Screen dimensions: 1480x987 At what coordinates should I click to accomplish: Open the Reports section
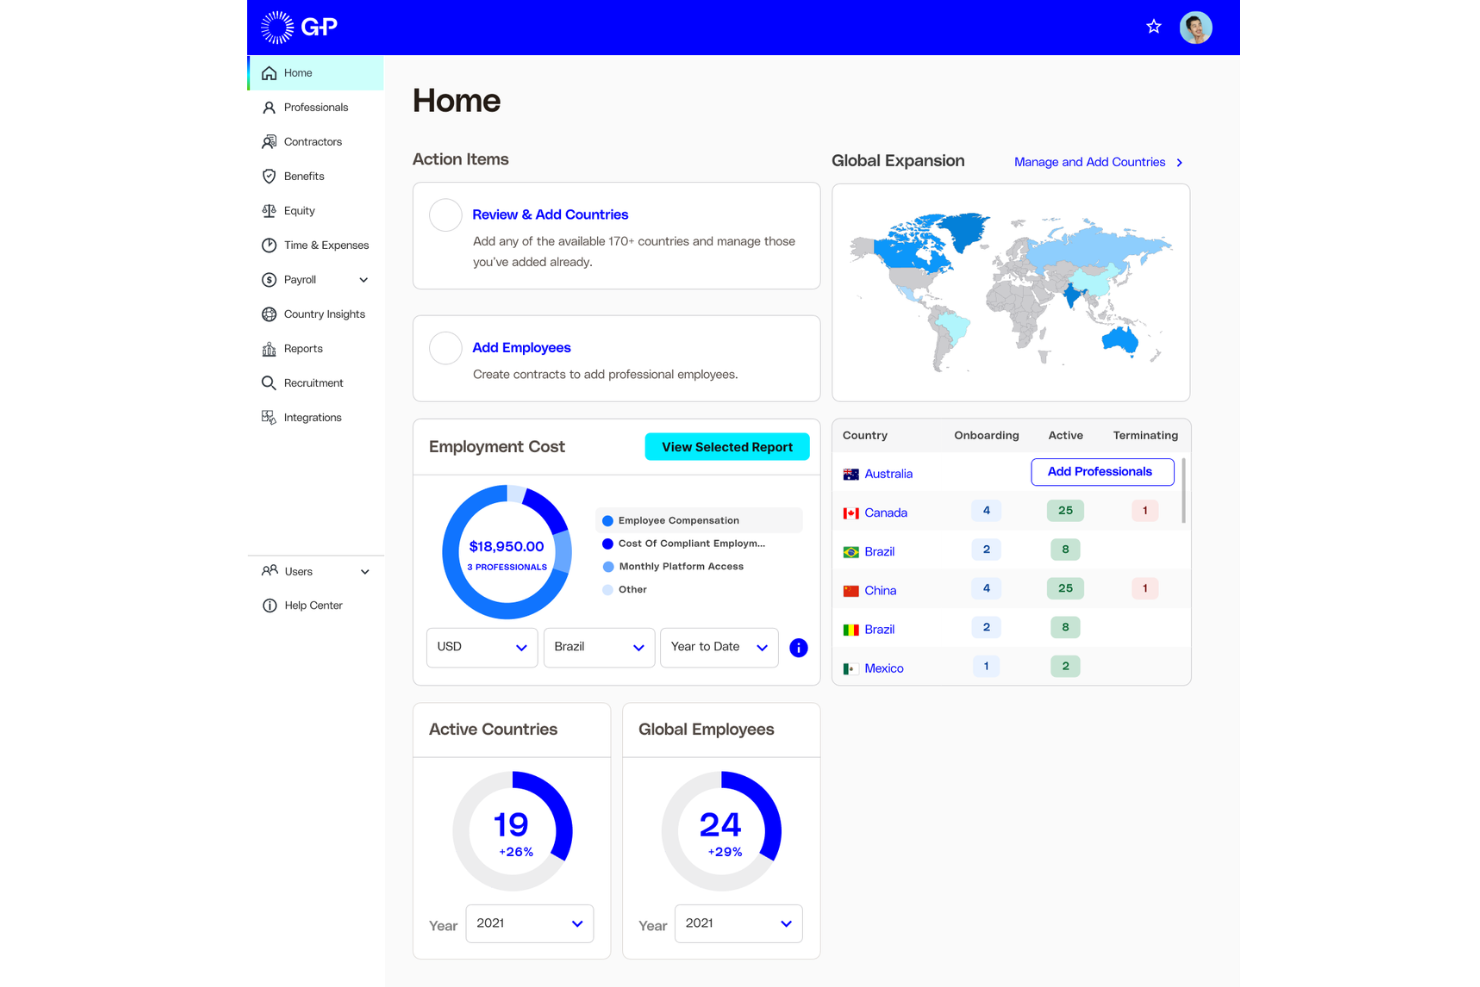tap(303, 348)
